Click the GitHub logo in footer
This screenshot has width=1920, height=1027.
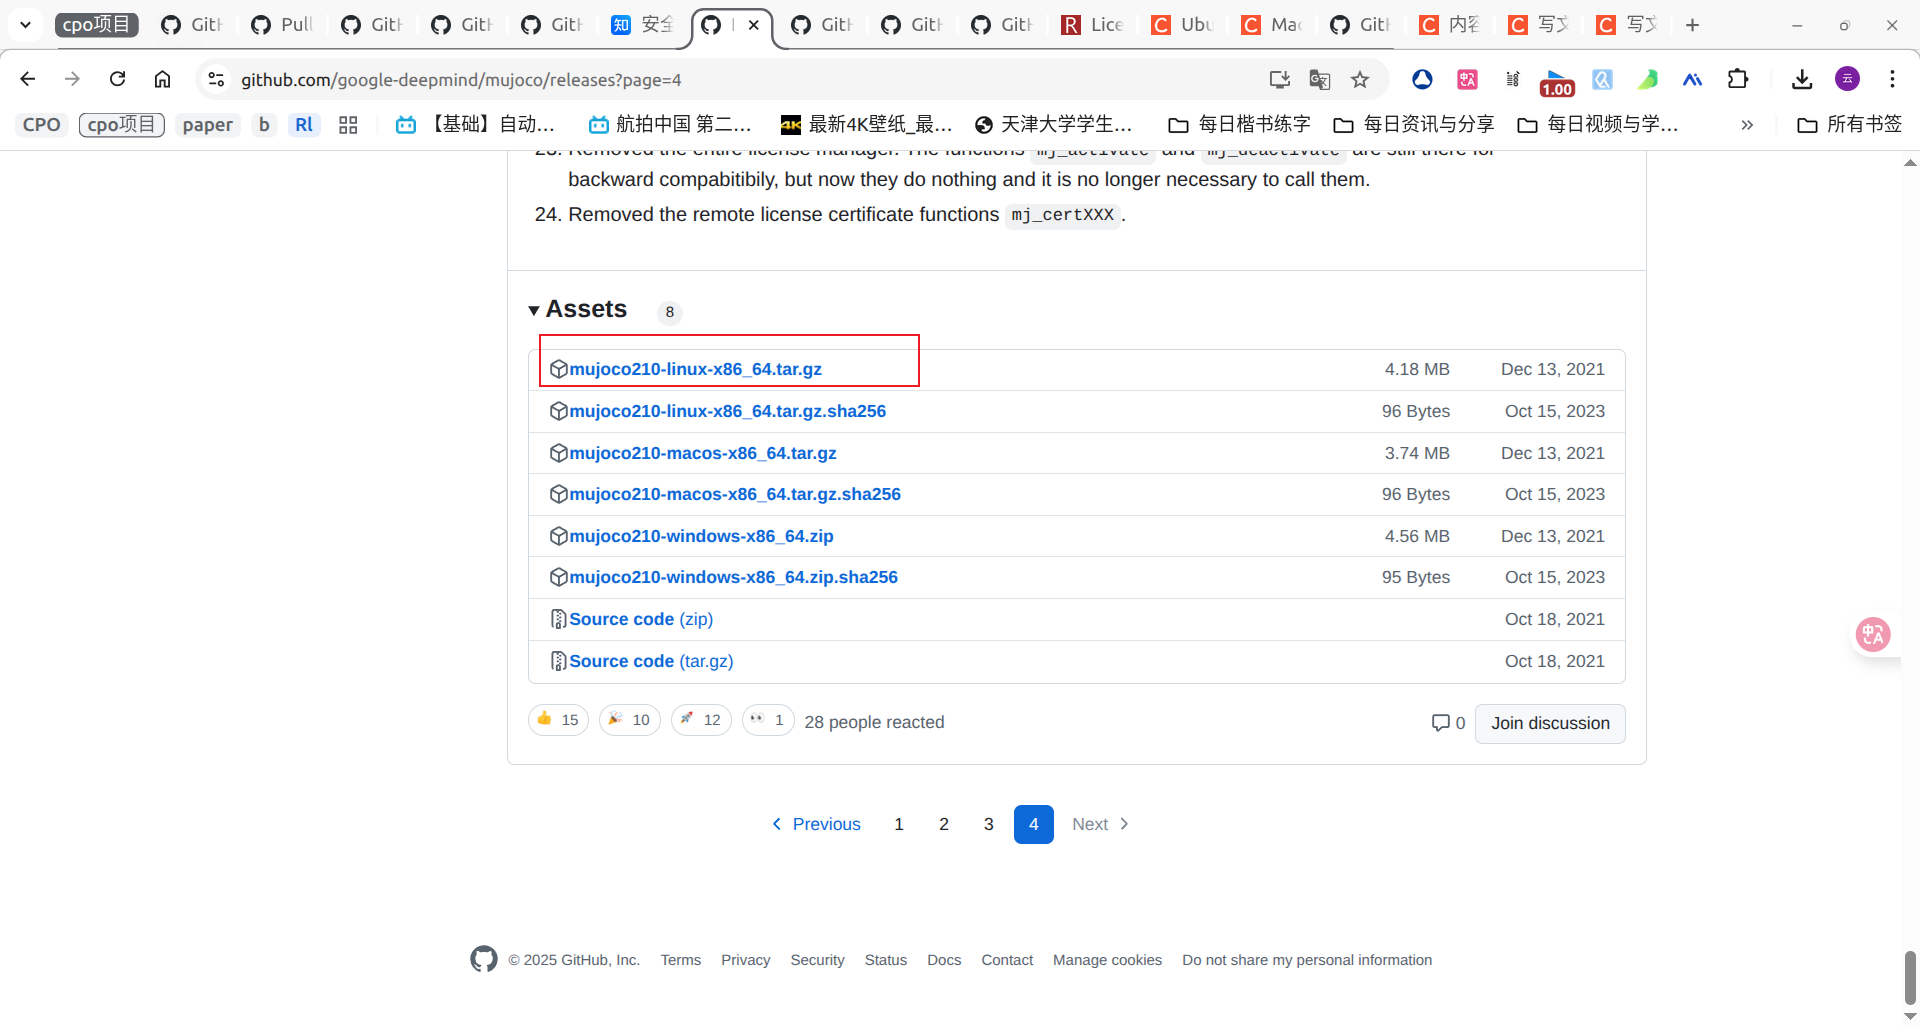[x=484, y=959]
